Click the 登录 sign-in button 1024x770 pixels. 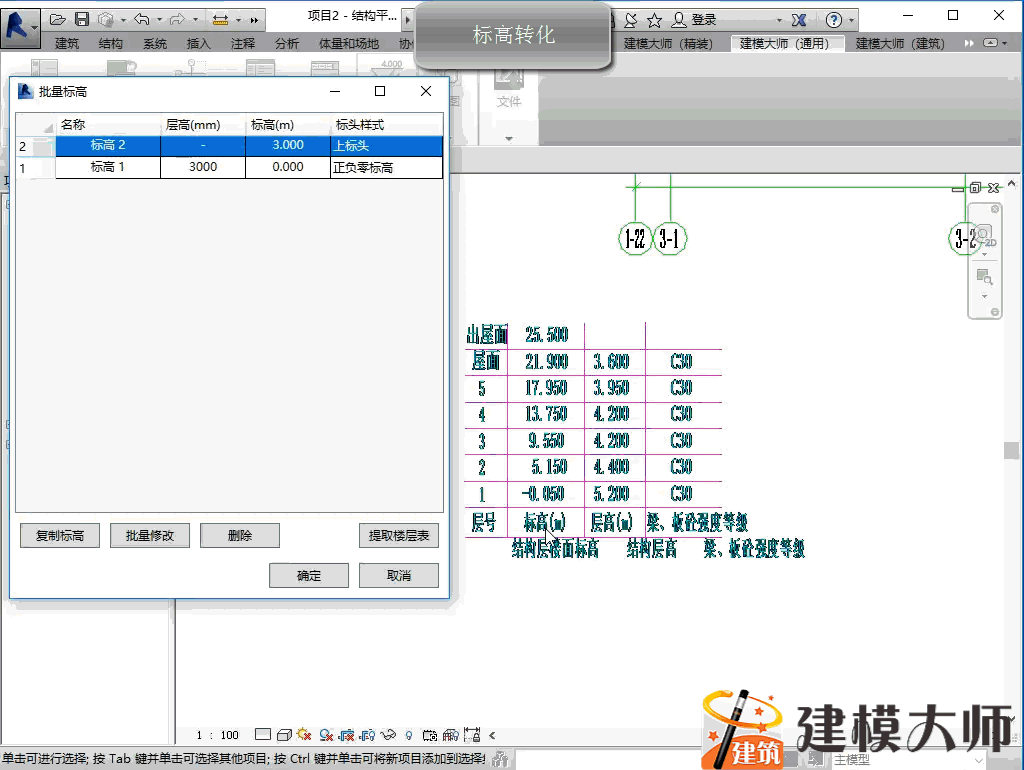click(695, 20)
